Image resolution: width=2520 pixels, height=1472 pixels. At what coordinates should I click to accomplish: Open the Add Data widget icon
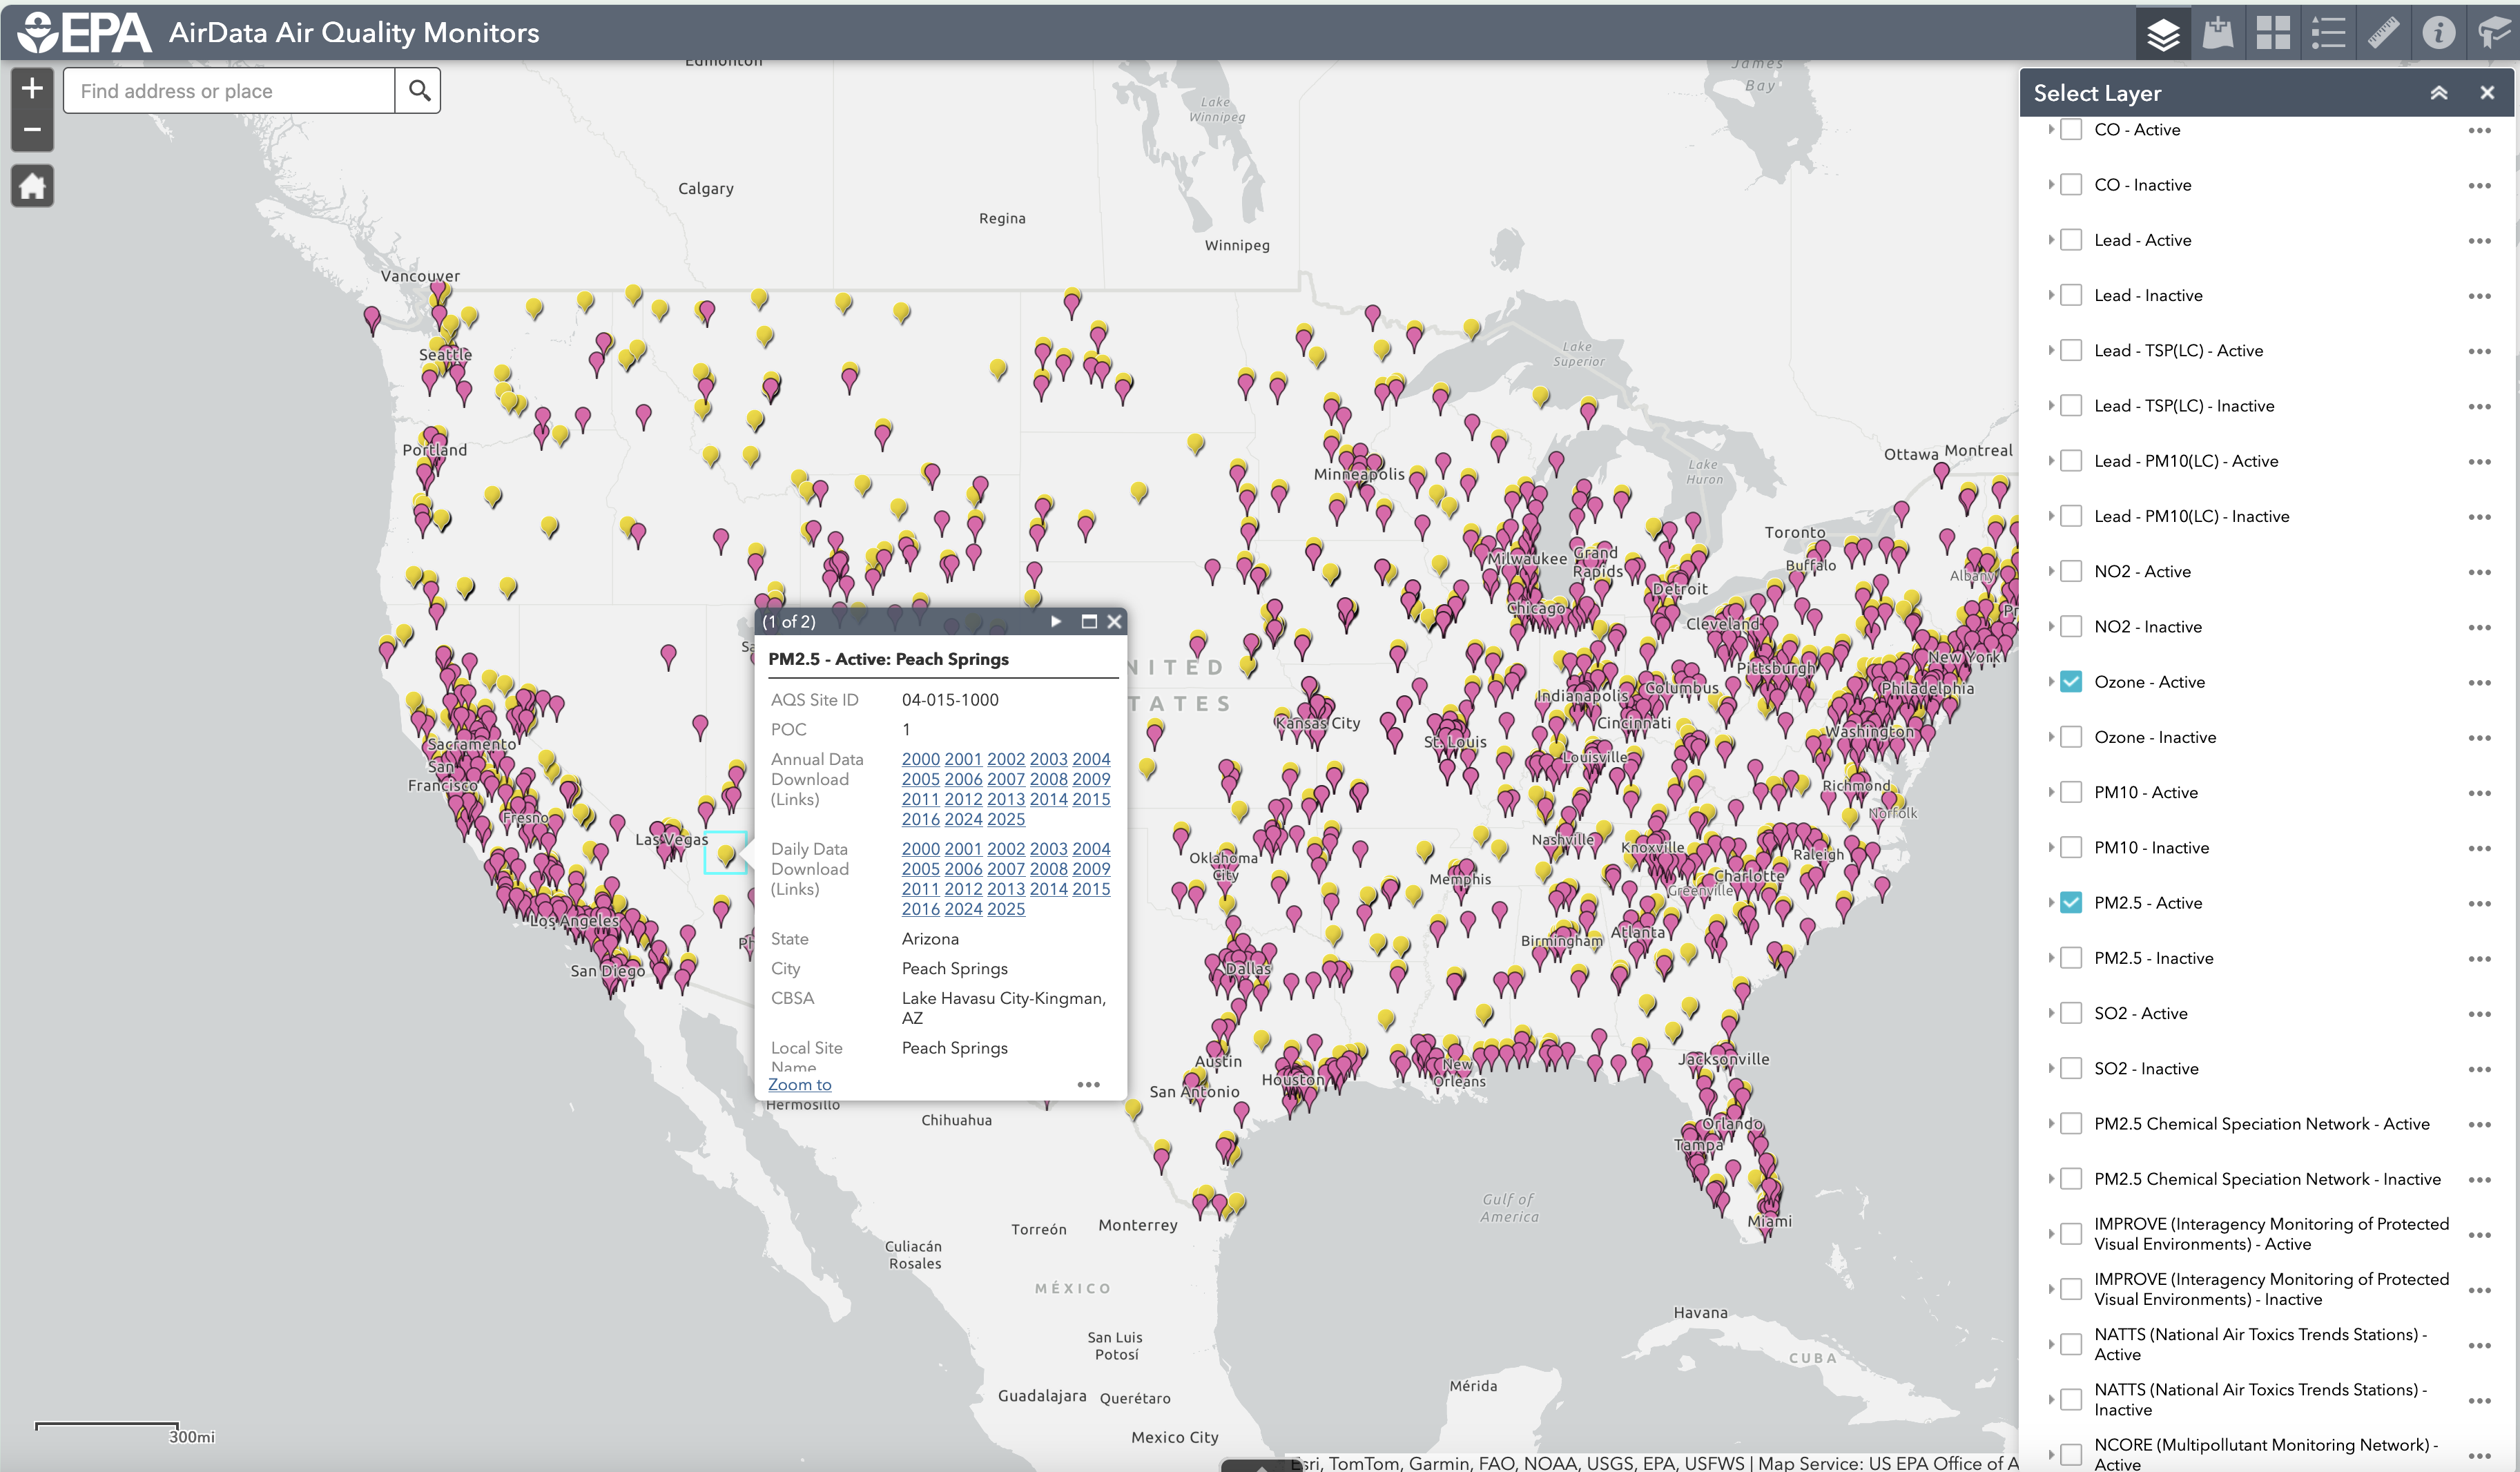coord(2218,33)
